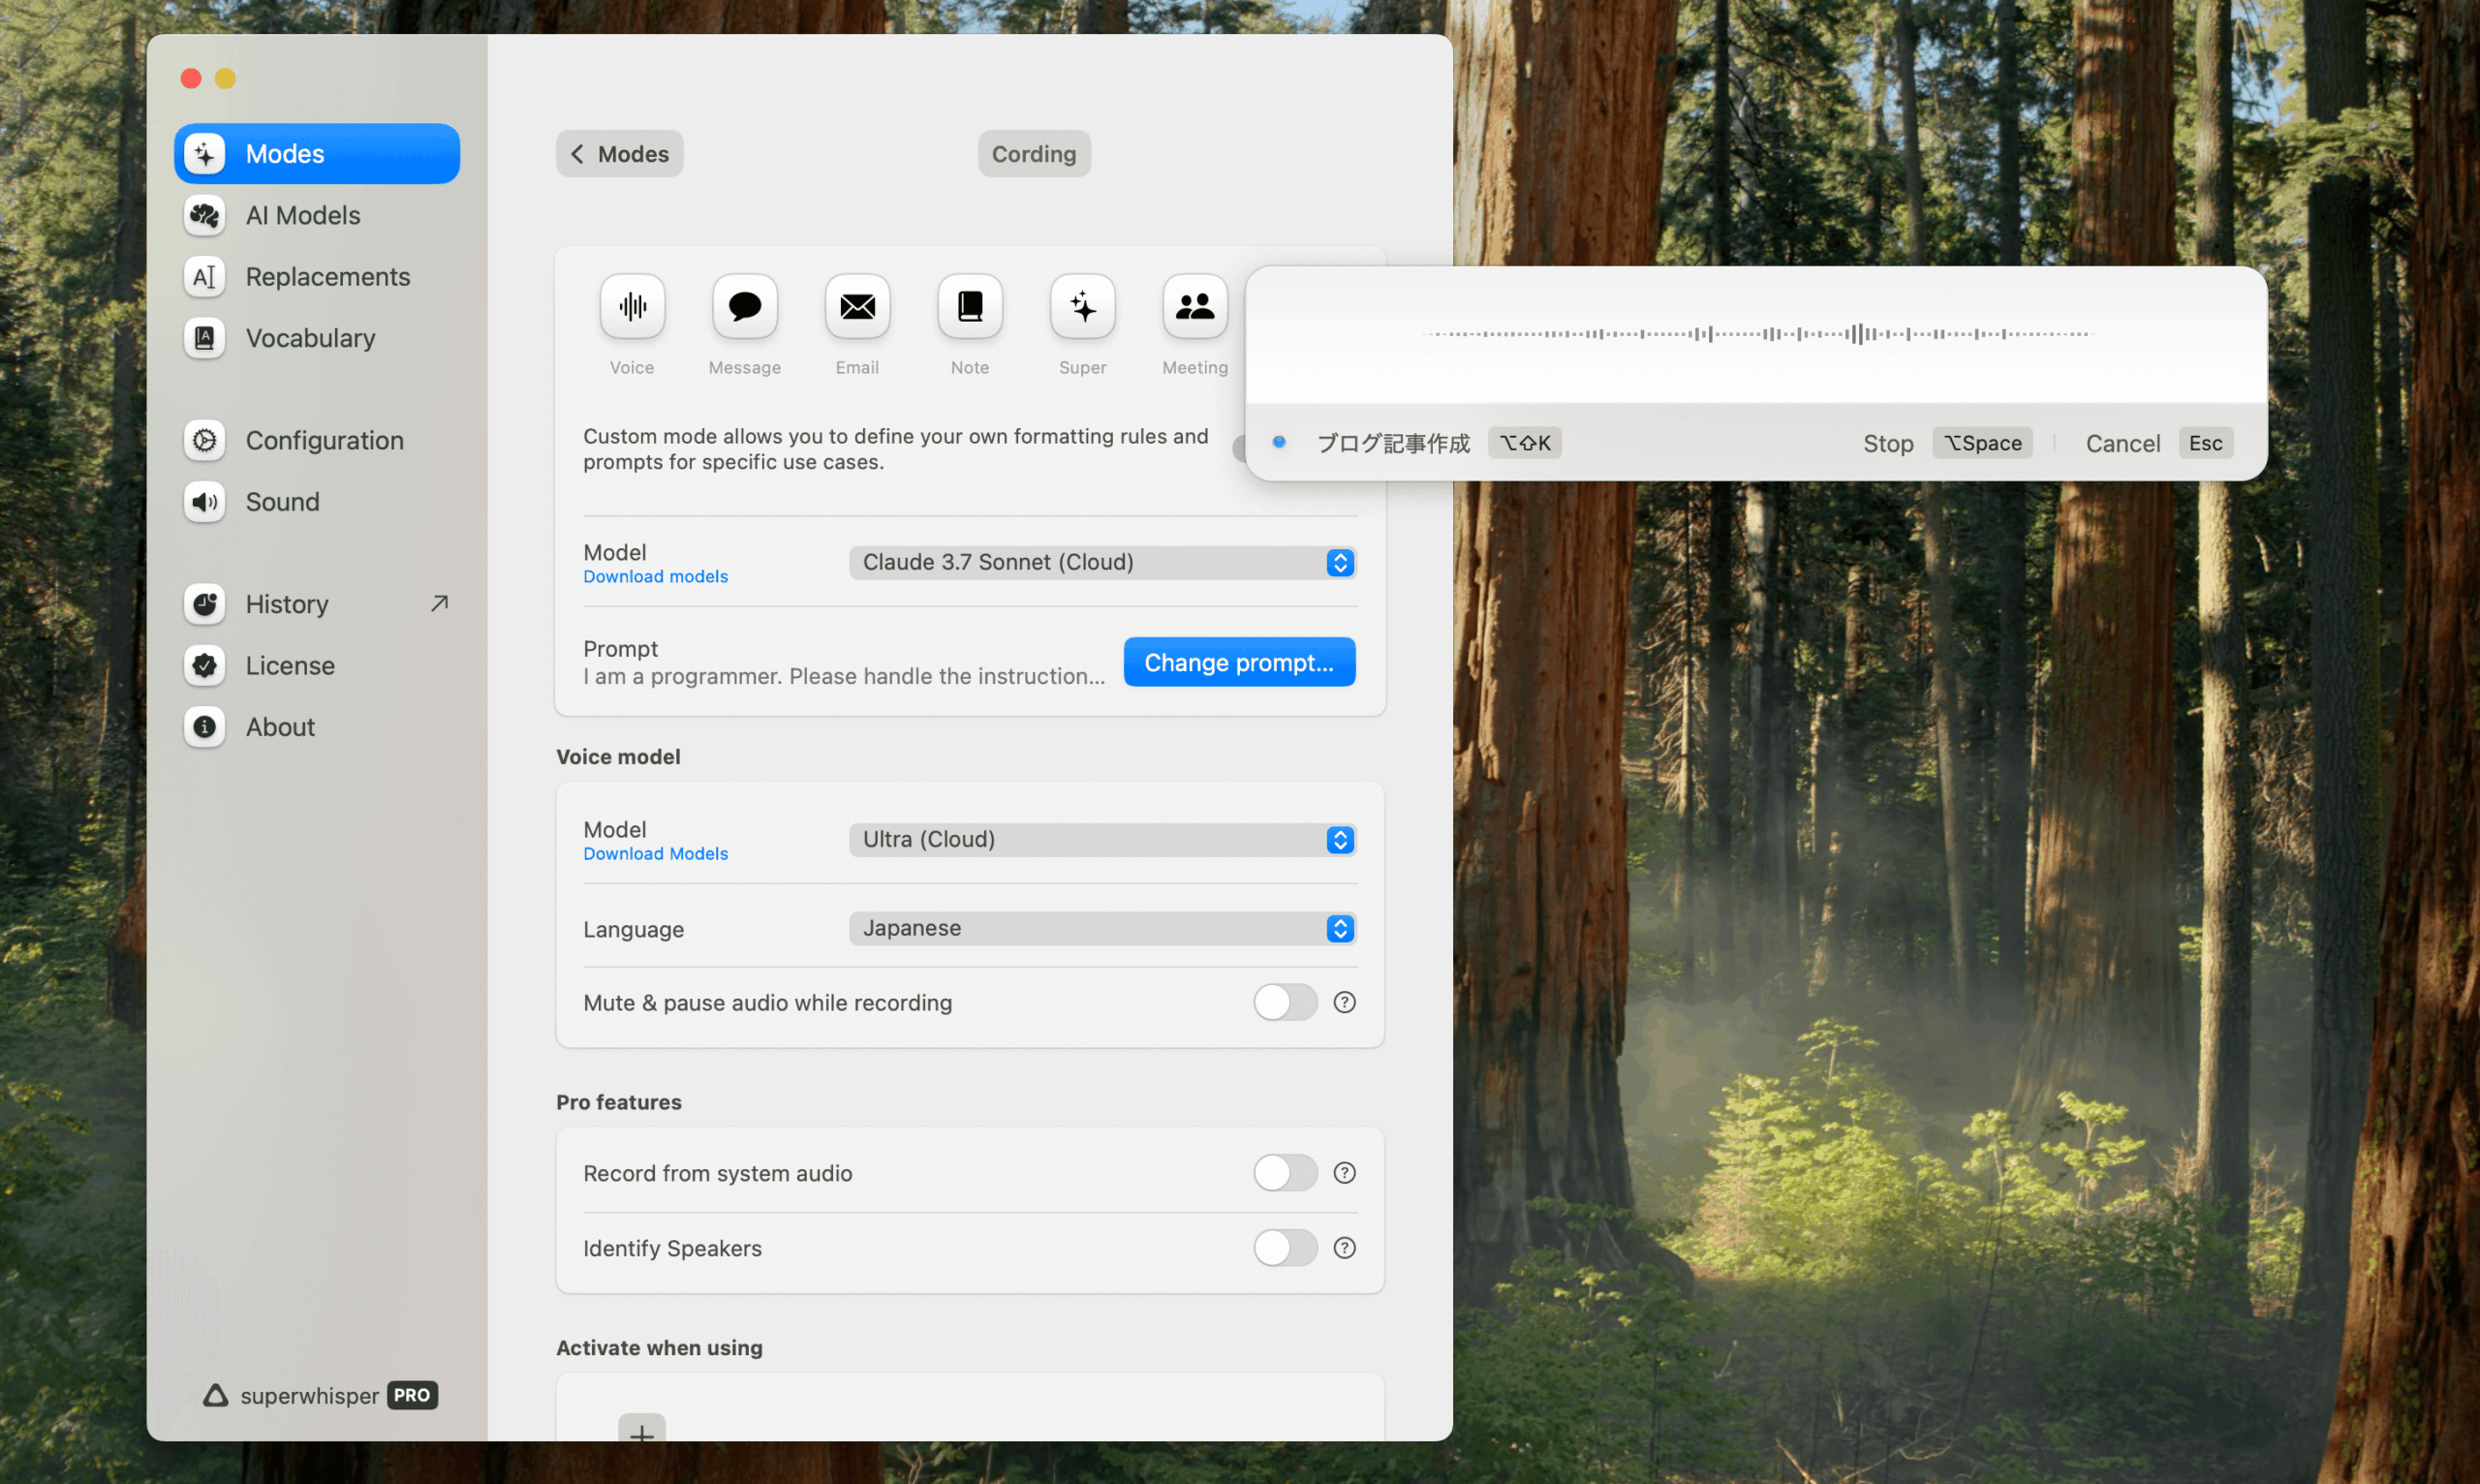Click Download models link under language model
This screenshot has height=1484, width=2480.
(655, 577)
